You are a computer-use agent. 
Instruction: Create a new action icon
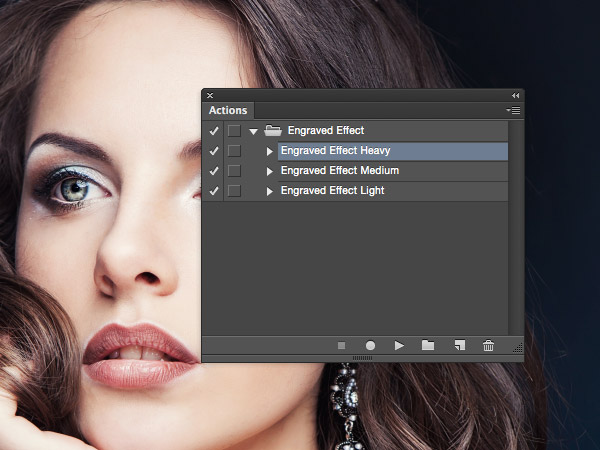tap(460, 346)
